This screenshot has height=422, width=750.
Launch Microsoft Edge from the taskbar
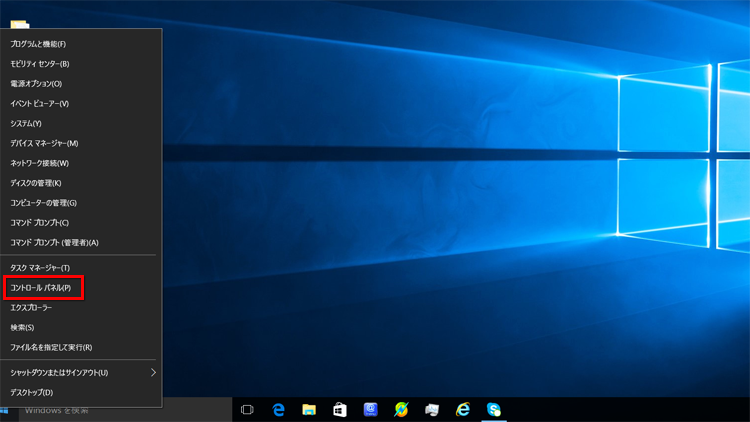point(279,410)
